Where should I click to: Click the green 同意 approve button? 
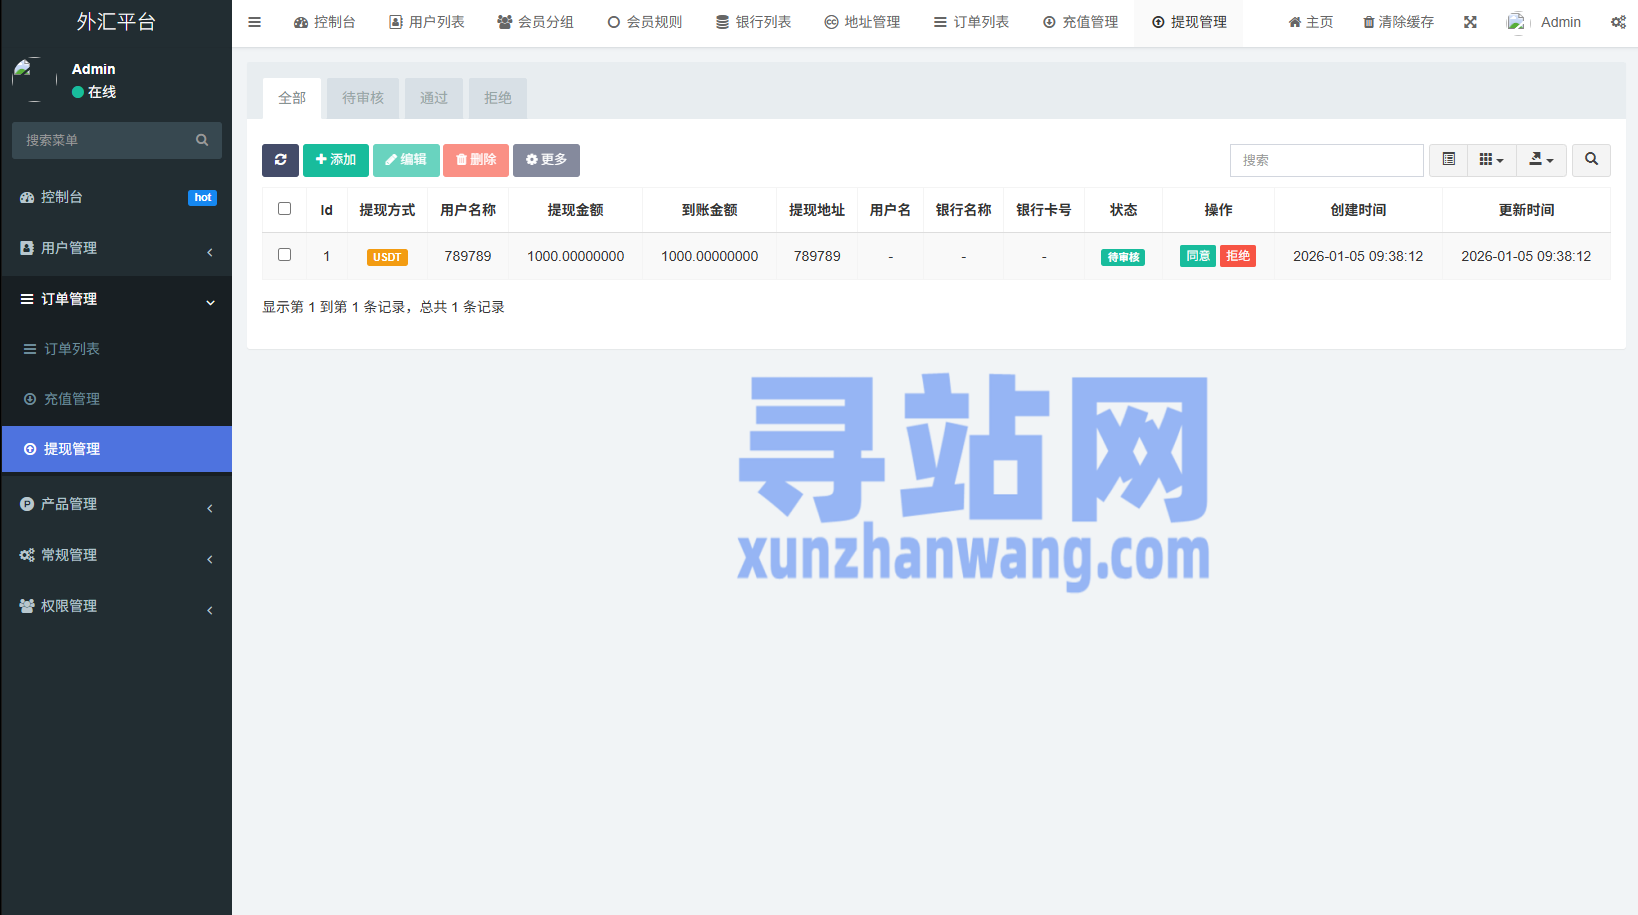(1197, 256)
